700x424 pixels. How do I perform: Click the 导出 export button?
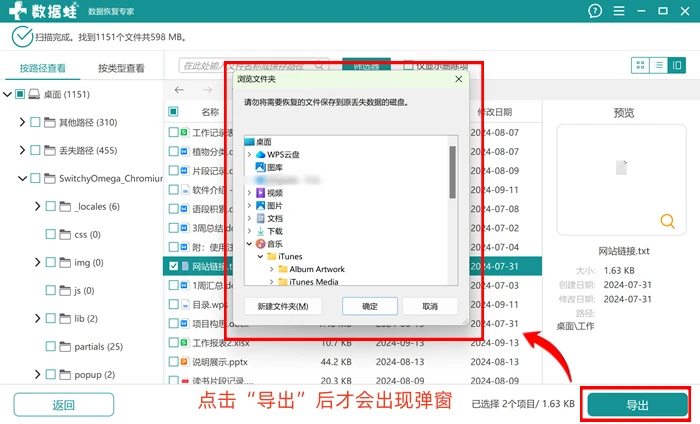(637, 405)
